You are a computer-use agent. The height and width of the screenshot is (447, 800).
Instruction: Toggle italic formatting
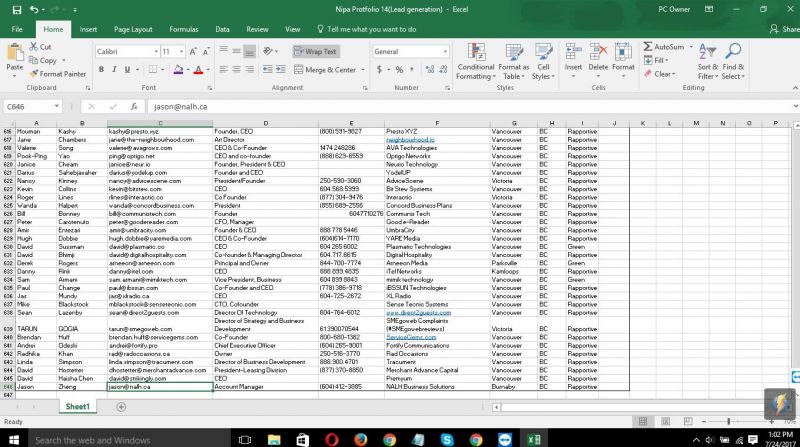114,69
